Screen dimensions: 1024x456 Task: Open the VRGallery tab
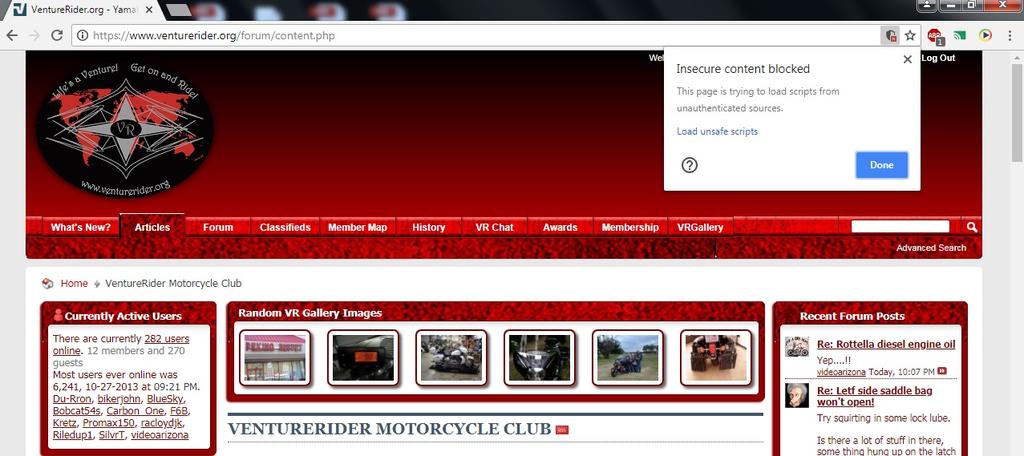[700, 227]
